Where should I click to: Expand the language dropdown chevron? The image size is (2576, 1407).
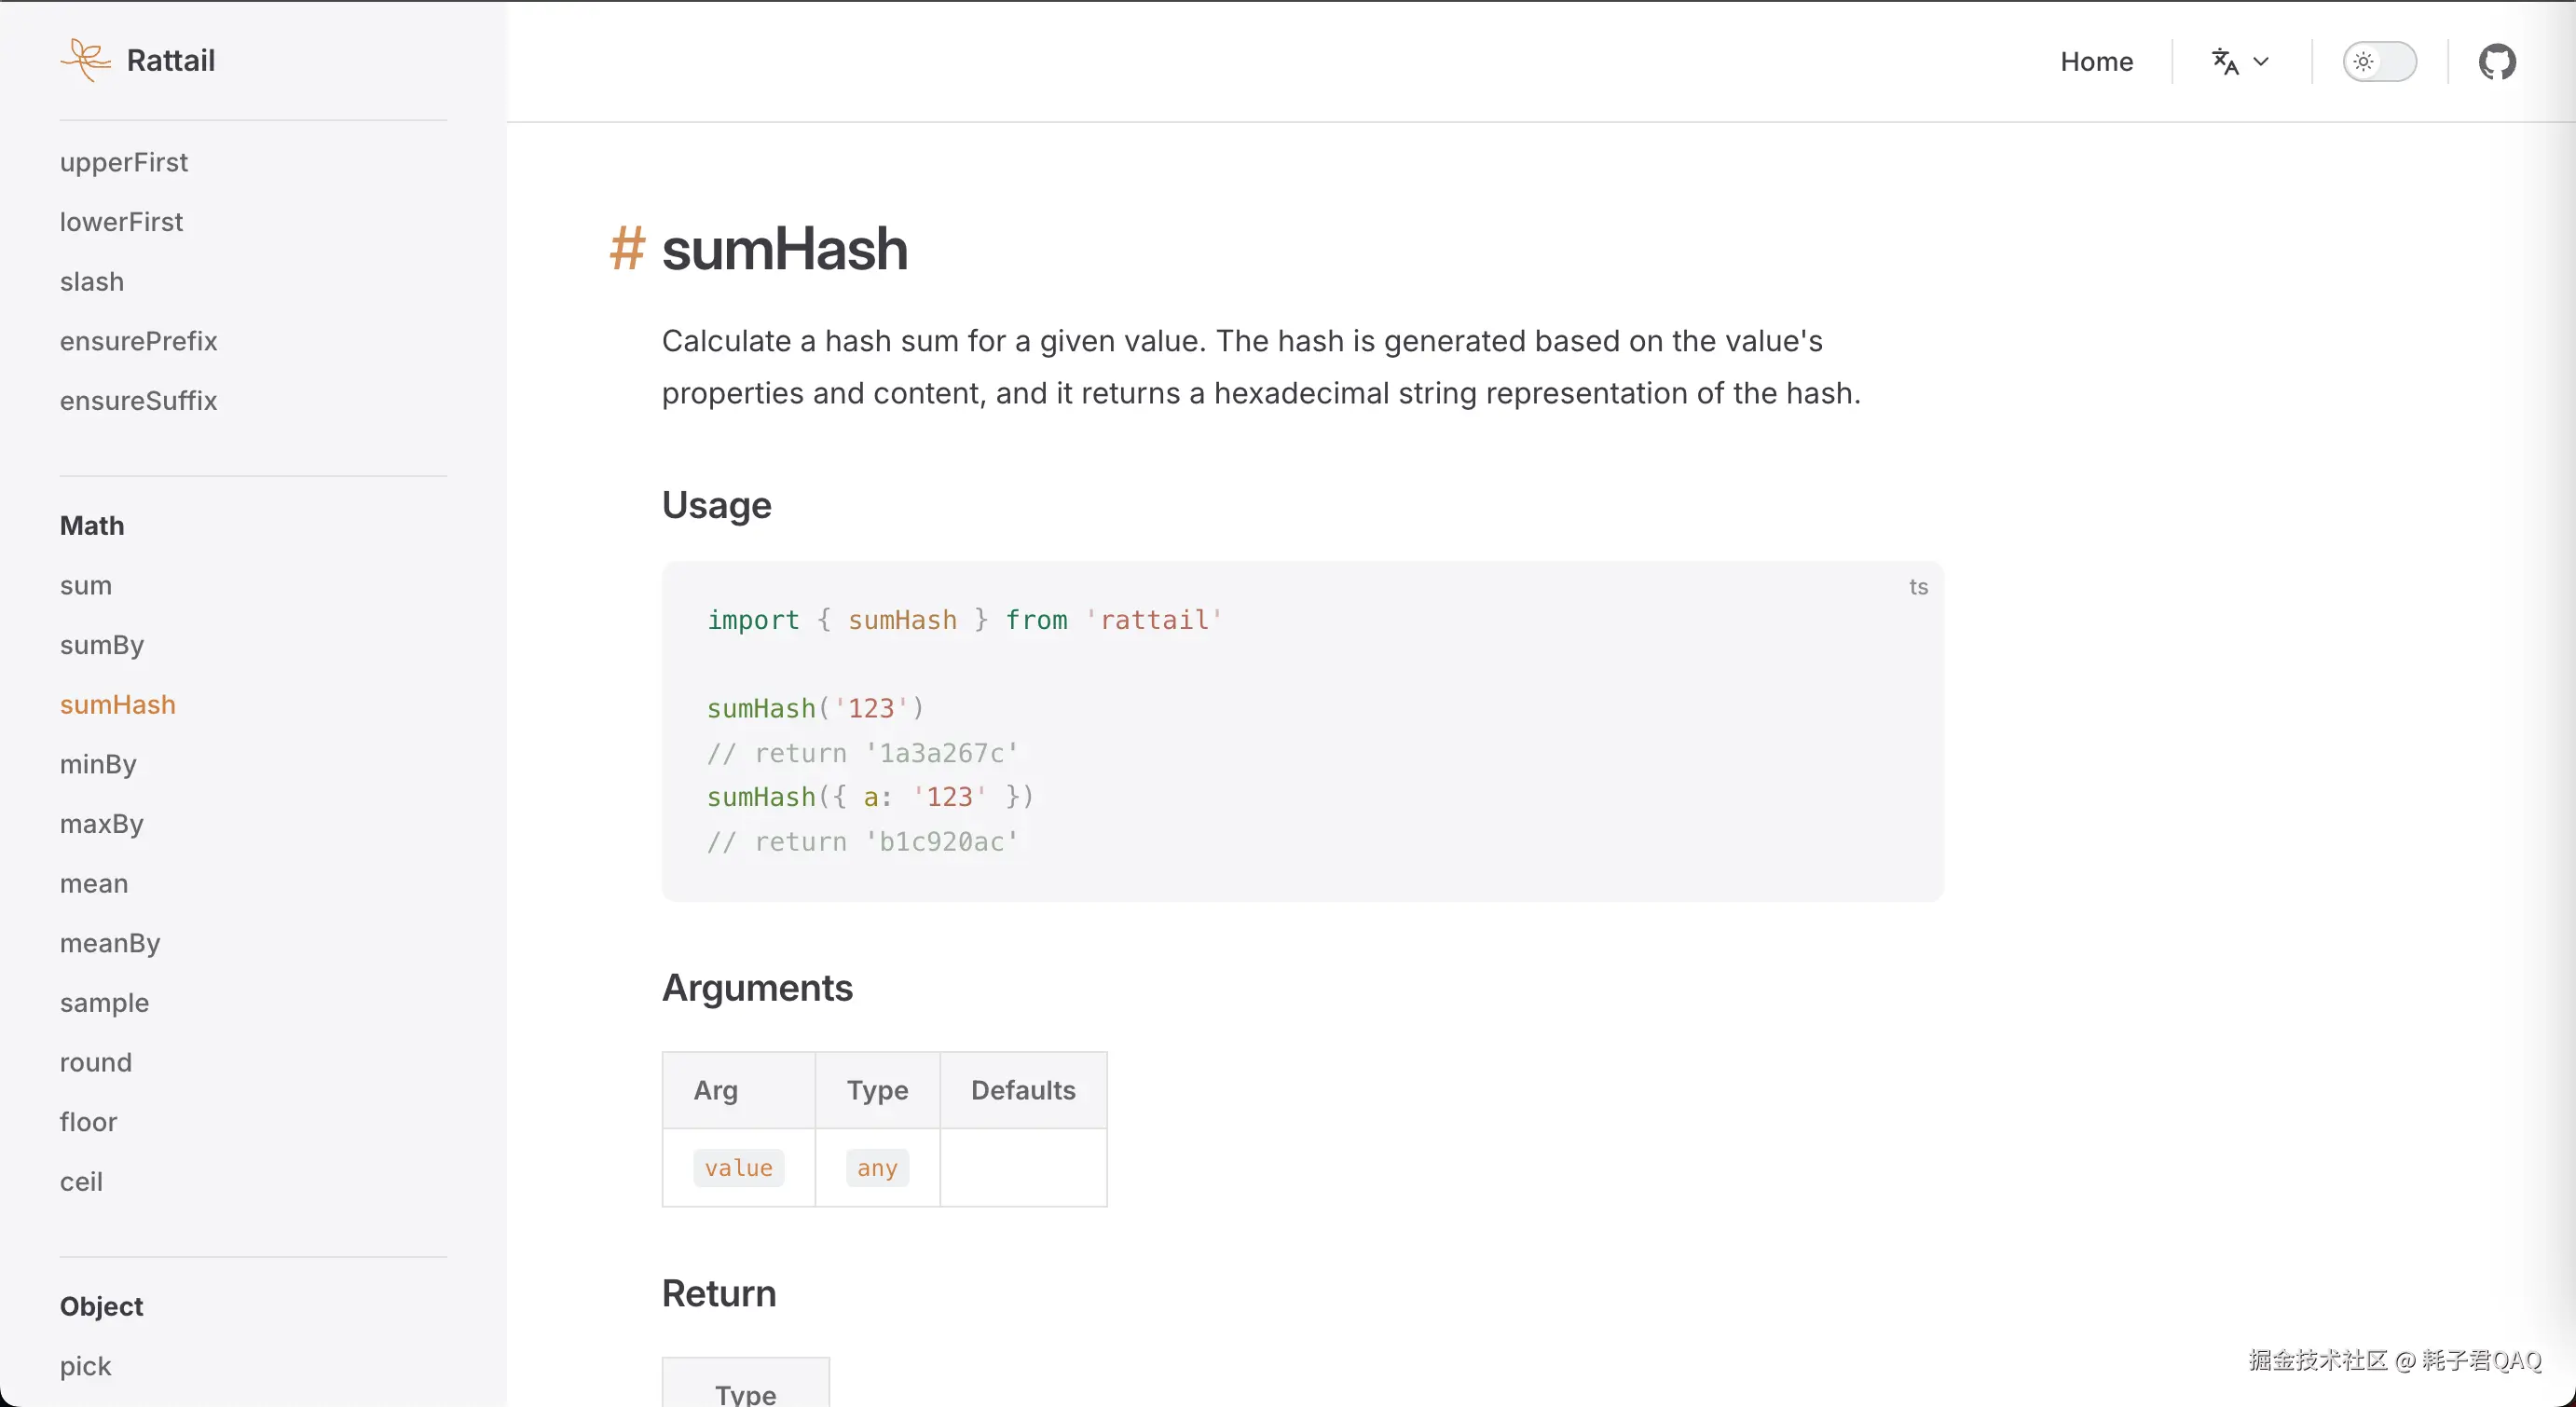click(x=2261, y=62)
